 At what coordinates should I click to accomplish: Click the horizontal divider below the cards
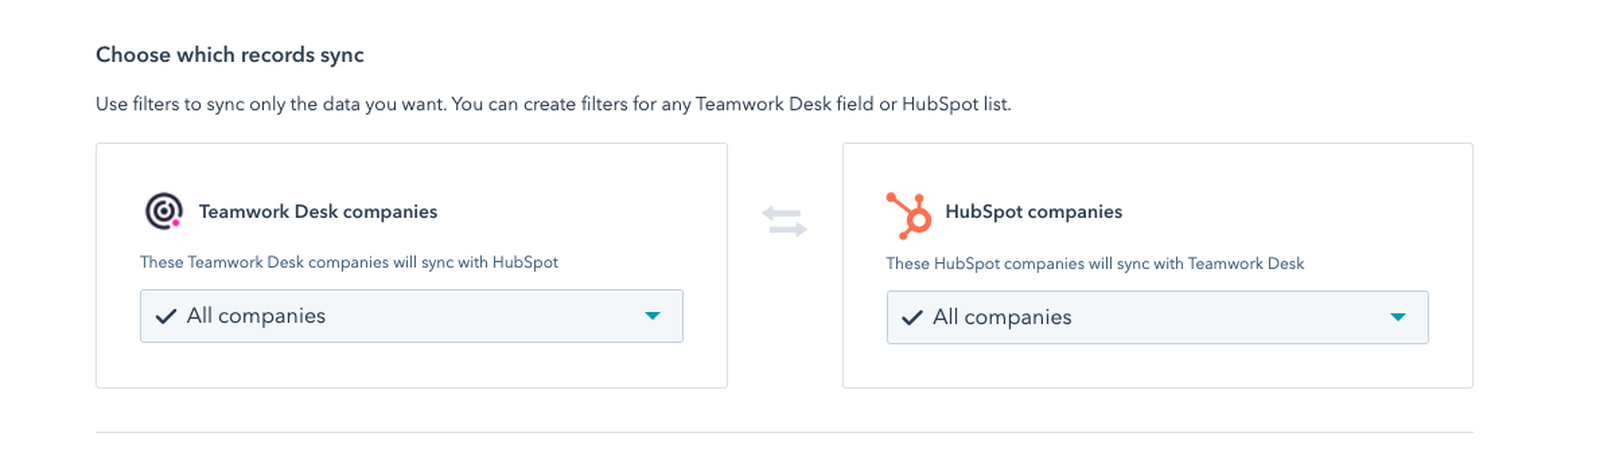pos(784,432)
